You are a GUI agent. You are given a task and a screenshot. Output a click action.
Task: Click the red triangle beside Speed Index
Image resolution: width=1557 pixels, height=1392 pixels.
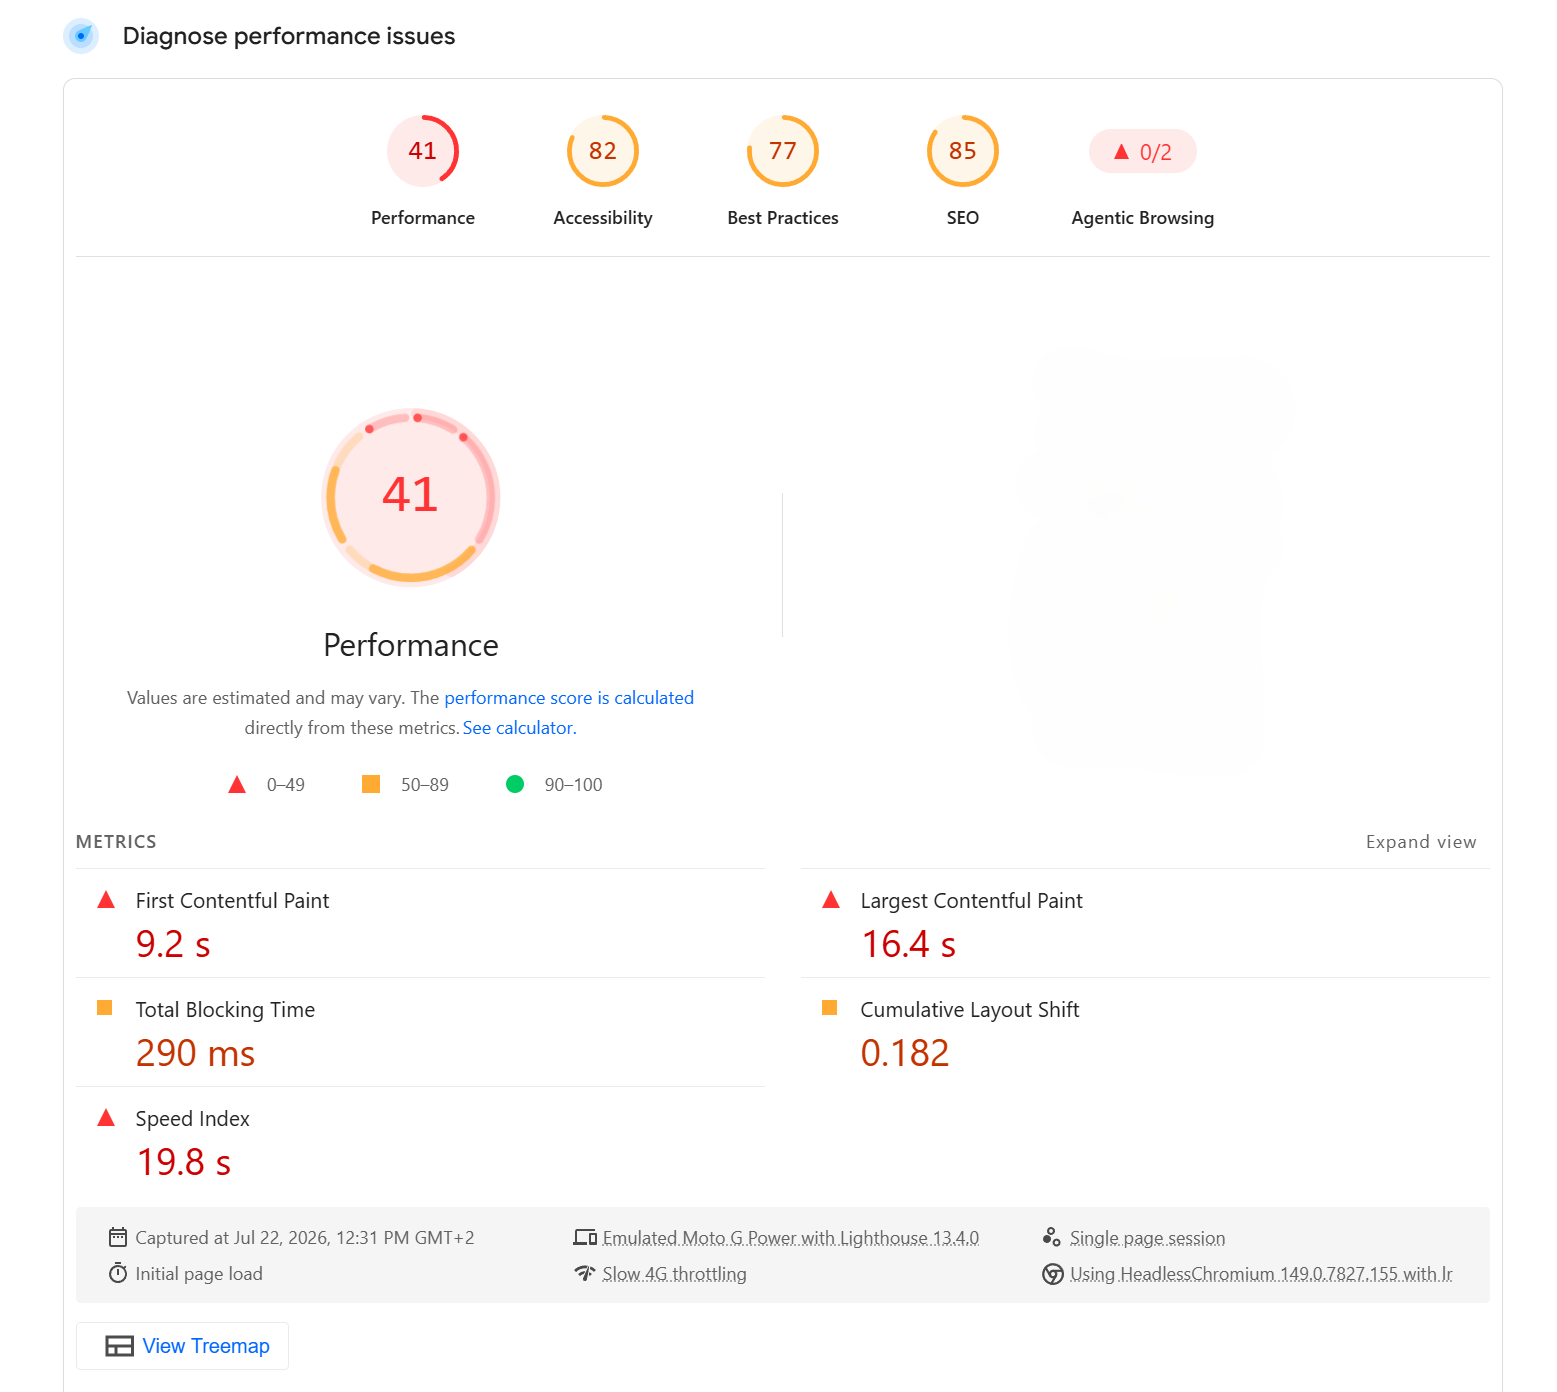(x=106, y=1118)
